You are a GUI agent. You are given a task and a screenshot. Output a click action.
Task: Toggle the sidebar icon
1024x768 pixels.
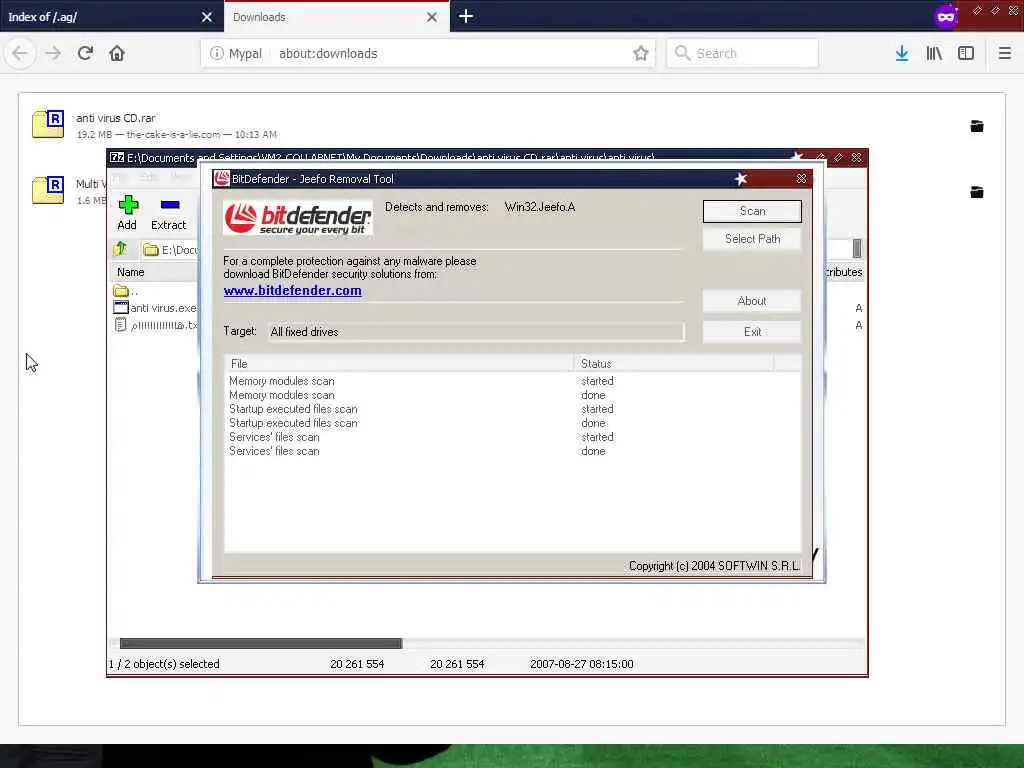coord(966,54)
